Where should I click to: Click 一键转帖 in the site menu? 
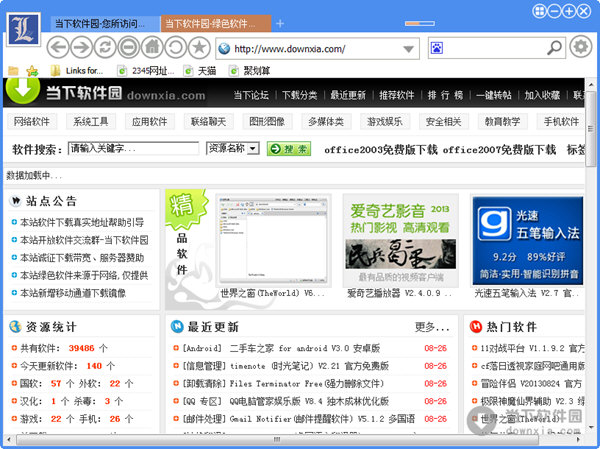pos(494,95)
